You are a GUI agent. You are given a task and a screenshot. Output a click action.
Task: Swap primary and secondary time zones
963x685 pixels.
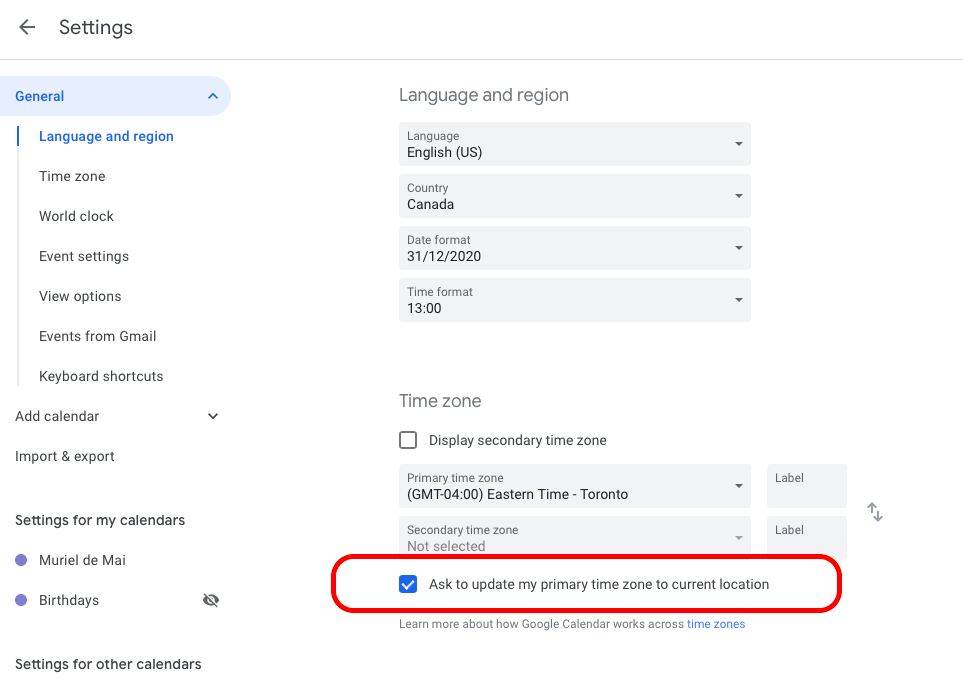pos(875,512)
